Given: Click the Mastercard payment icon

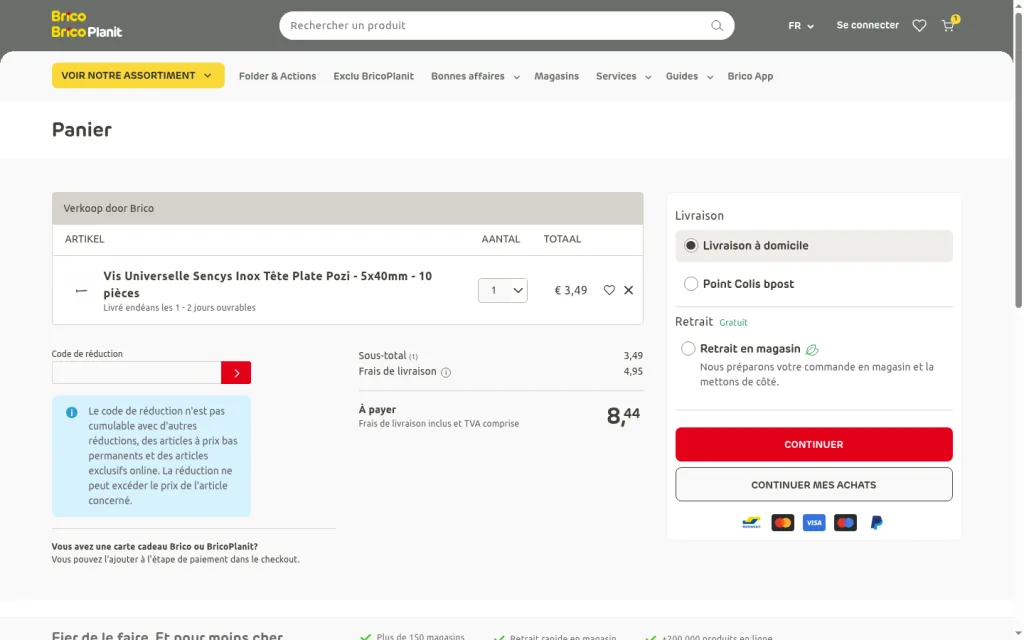Looking at the screenshot, I should pos(782,522).
